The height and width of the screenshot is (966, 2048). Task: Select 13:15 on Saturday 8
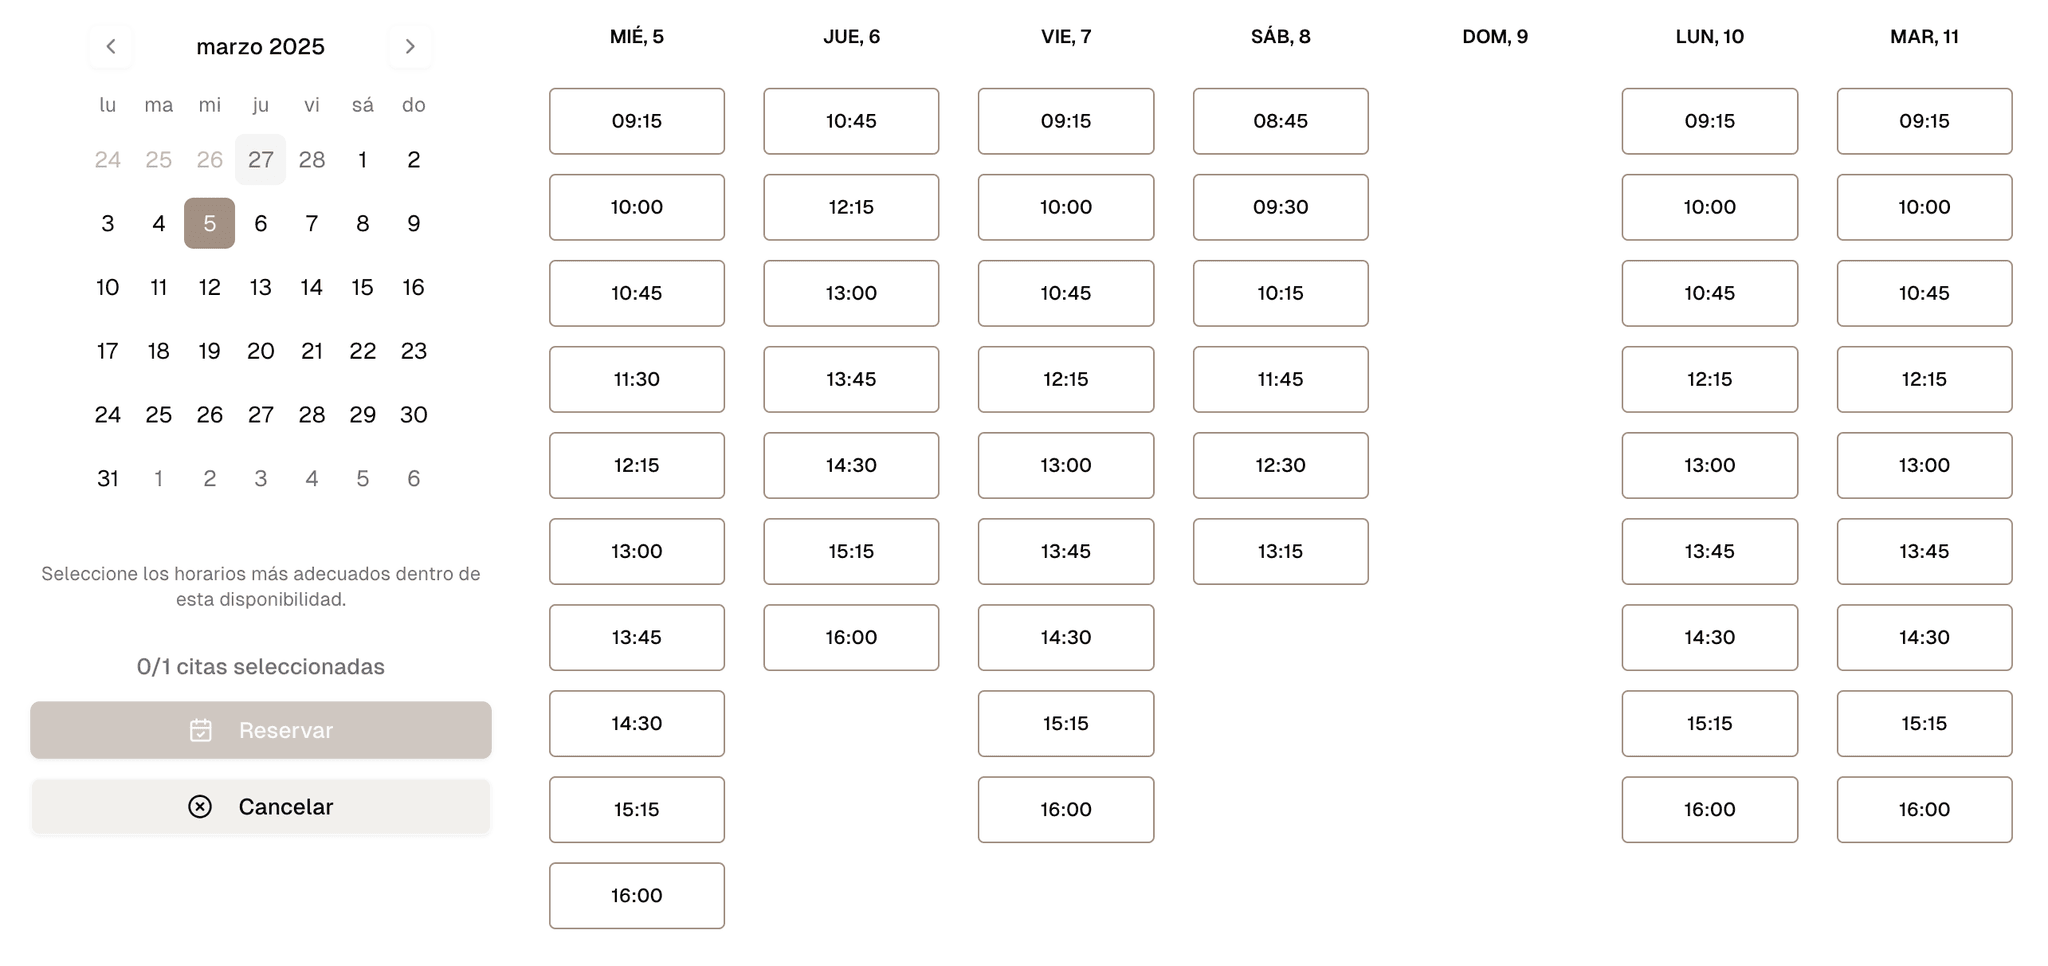pyautogui.click(x=1280, y=551)
